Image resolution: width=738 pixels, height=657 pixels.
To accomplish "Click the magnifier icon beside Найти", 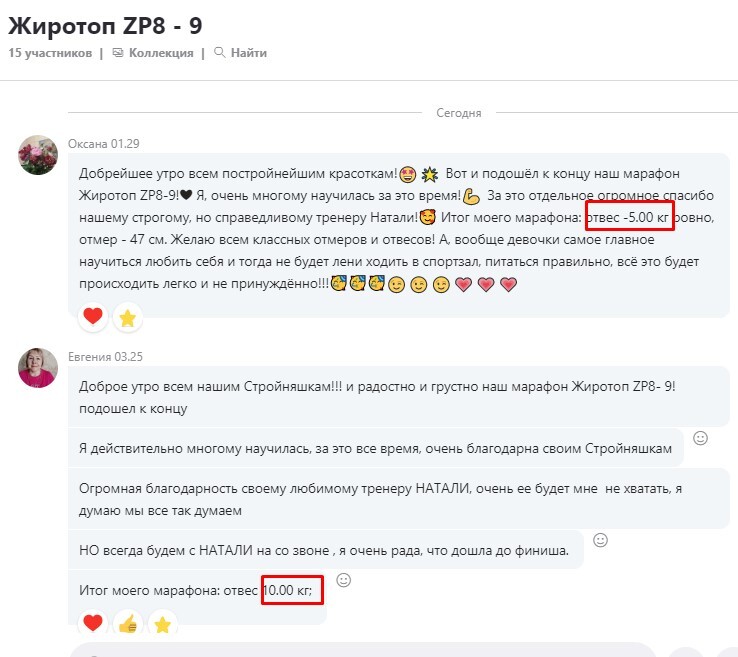I will click(x=219, y=52).
